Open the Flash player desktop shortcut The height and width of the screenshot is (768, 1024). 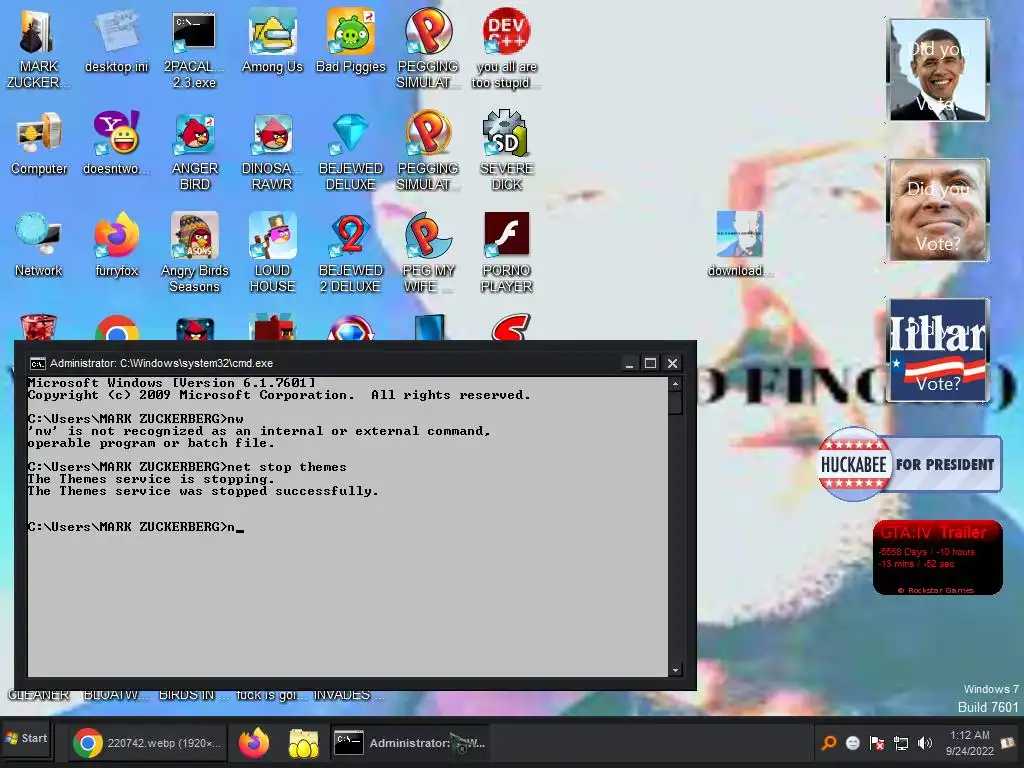[506, 253]
